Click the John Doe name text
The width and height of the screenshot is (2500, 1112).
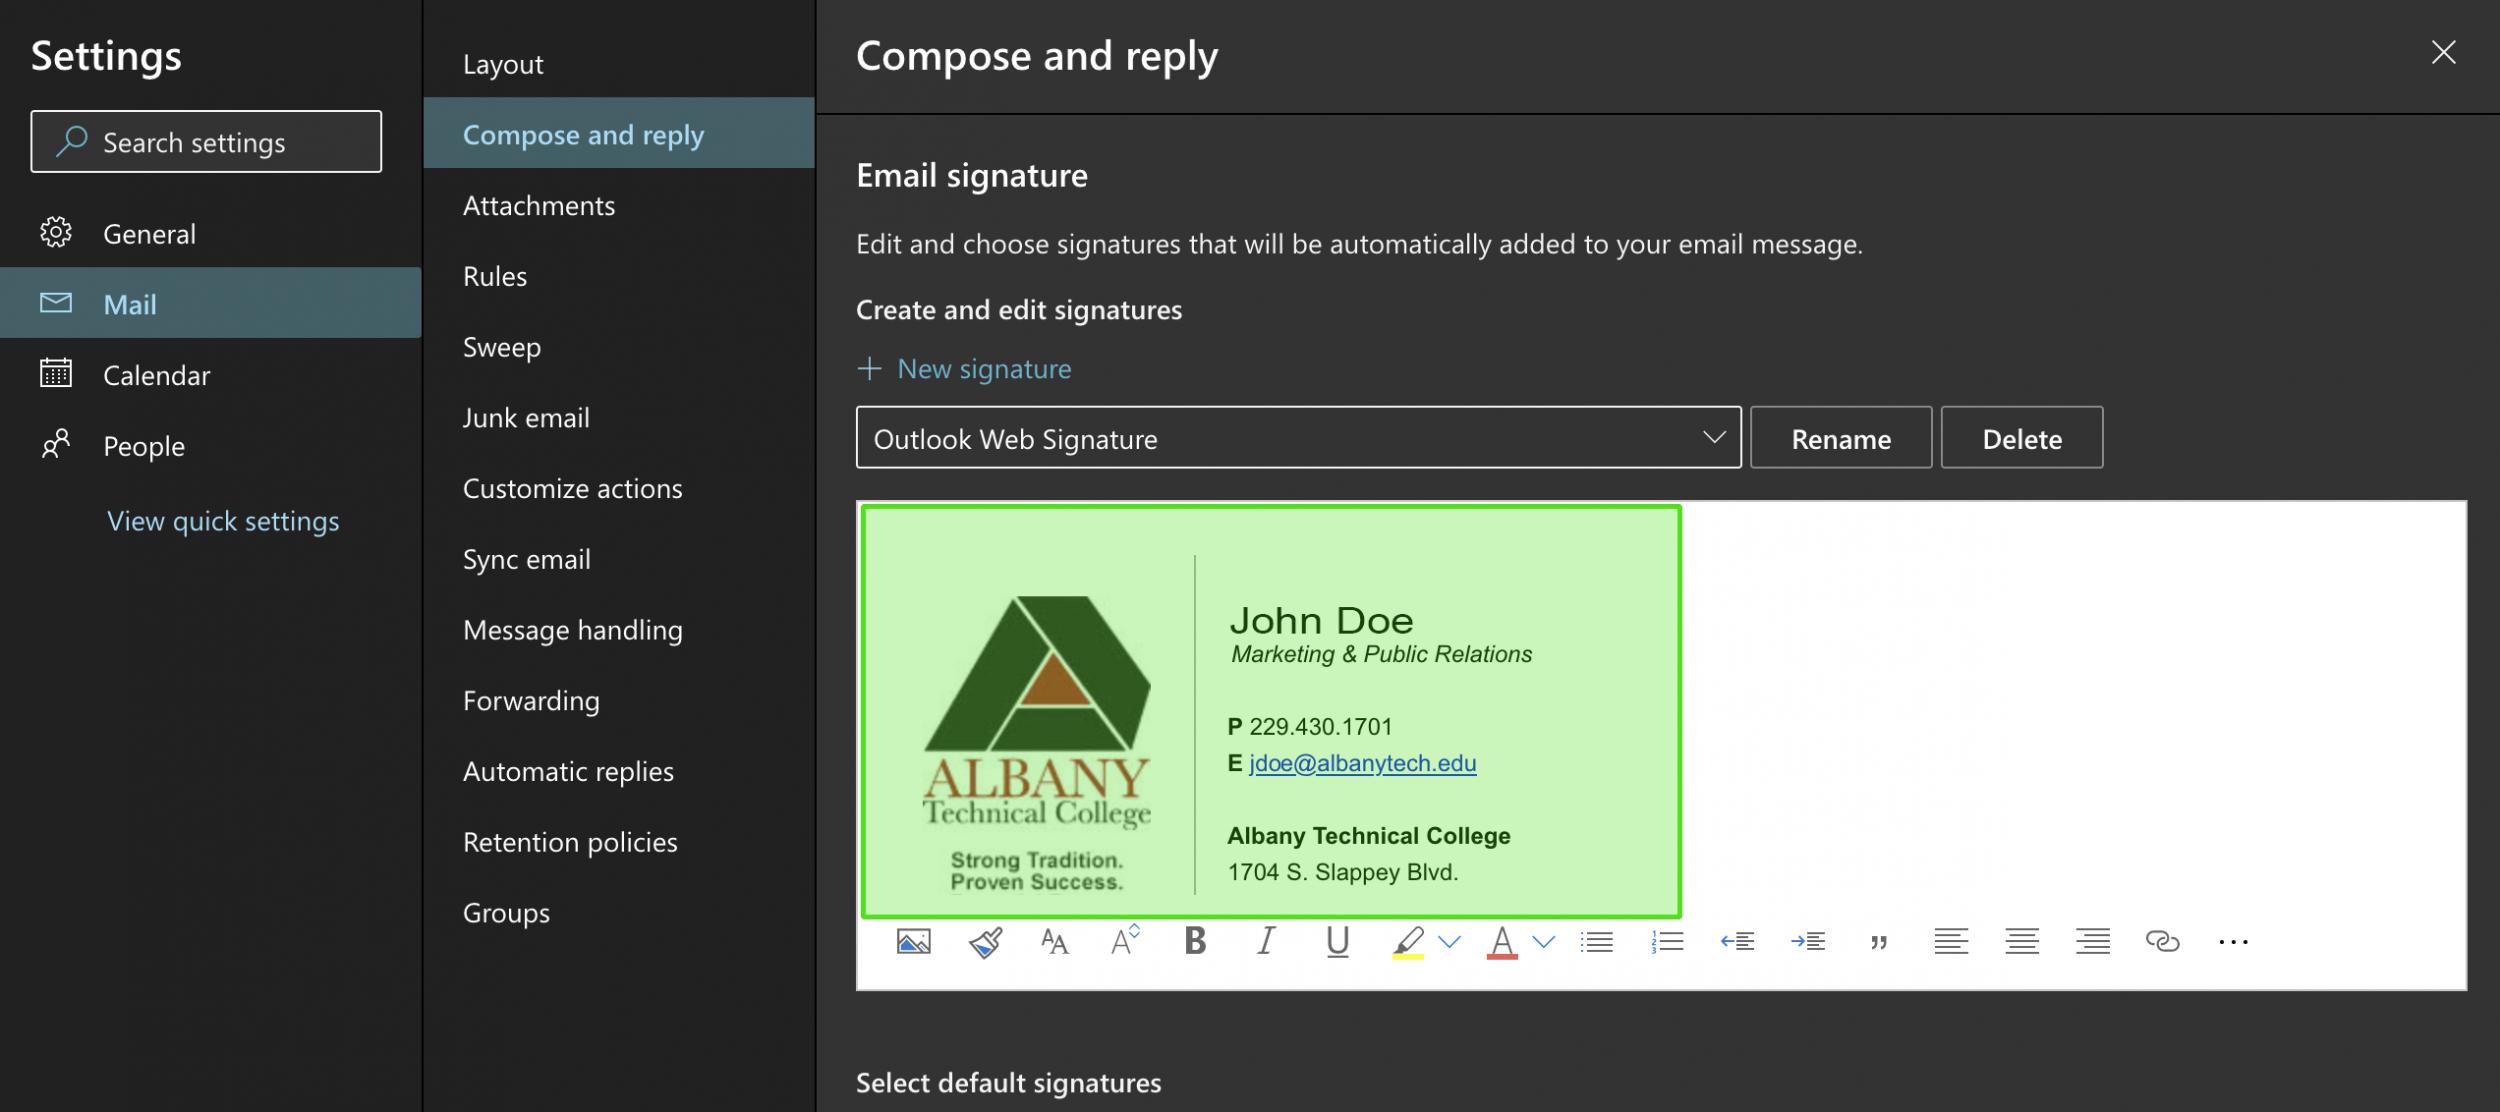(1321, 620)
